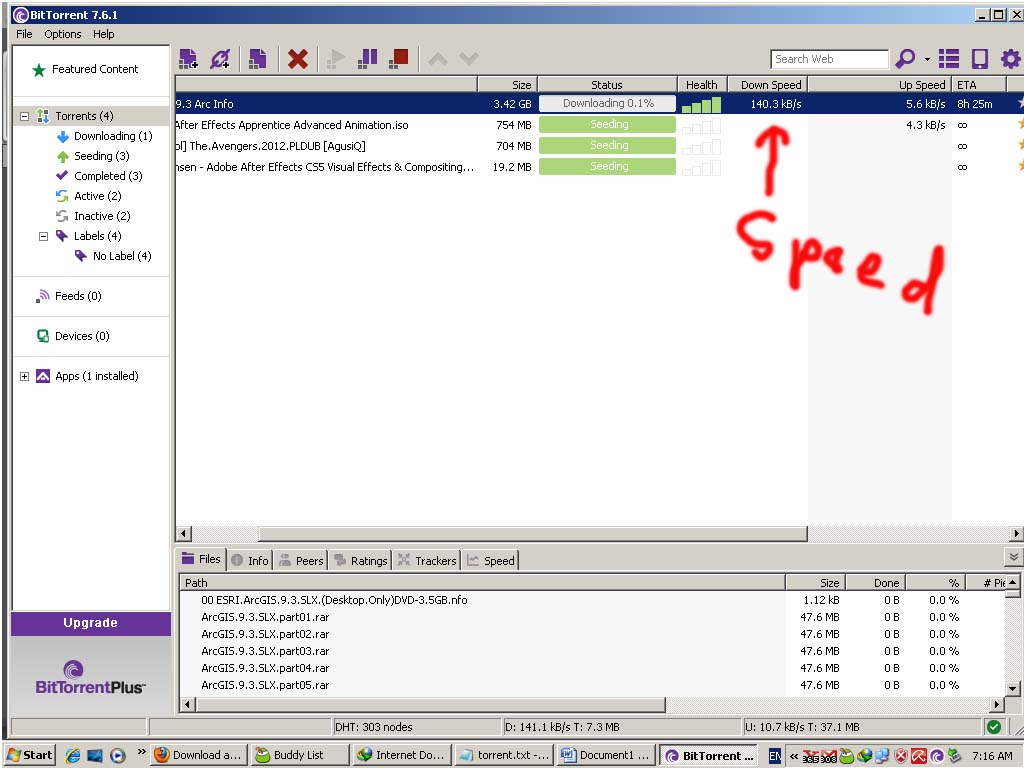Select After Effects Apprentice Advanced Animation.iso torrent

[599, 125]
